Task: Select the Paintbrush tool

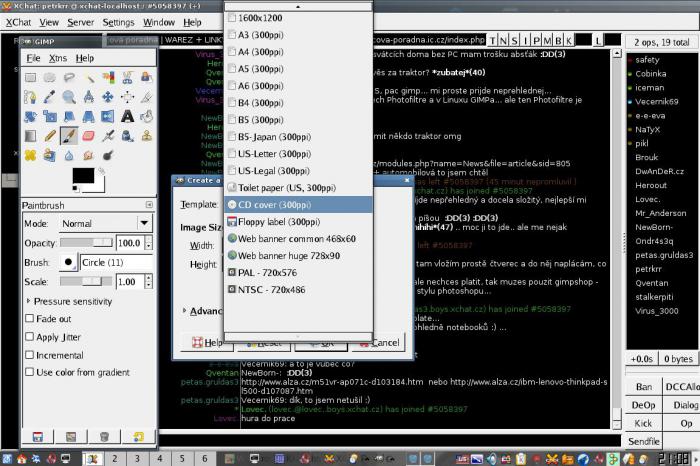Action: [69, 136]
